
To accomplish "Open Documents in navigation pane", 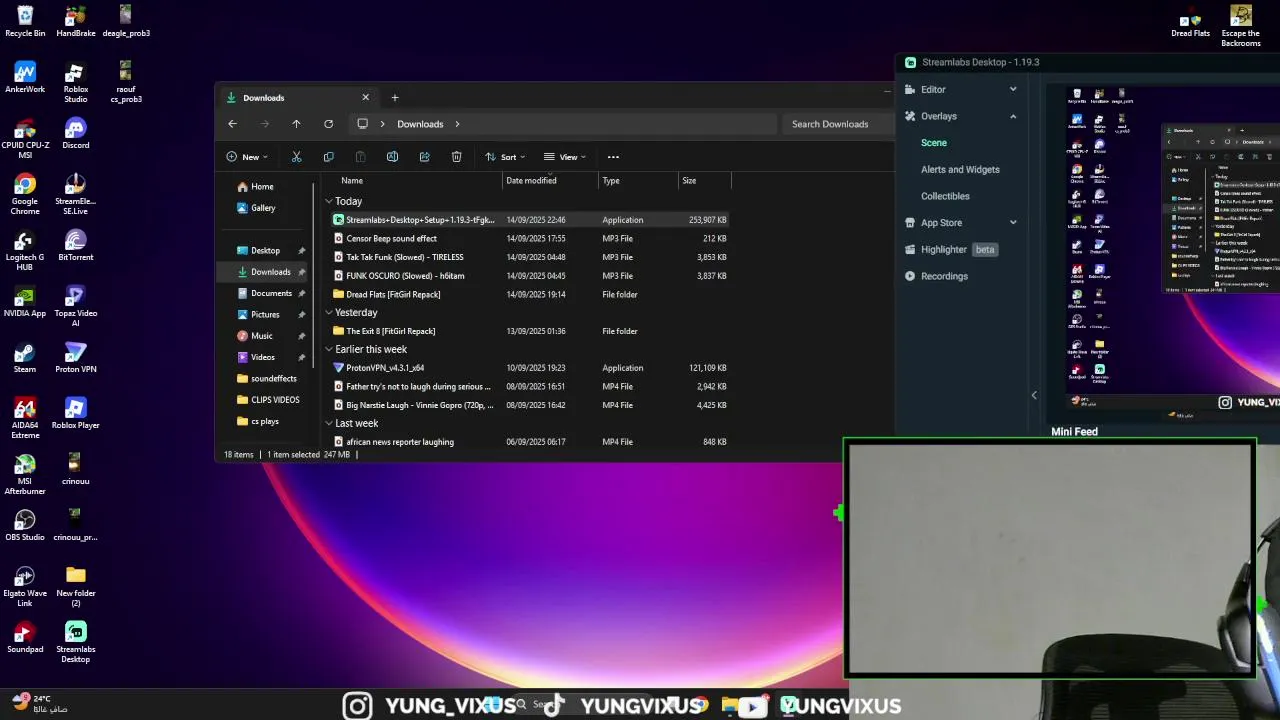I will pyautogui.click(x=271, y=293).
